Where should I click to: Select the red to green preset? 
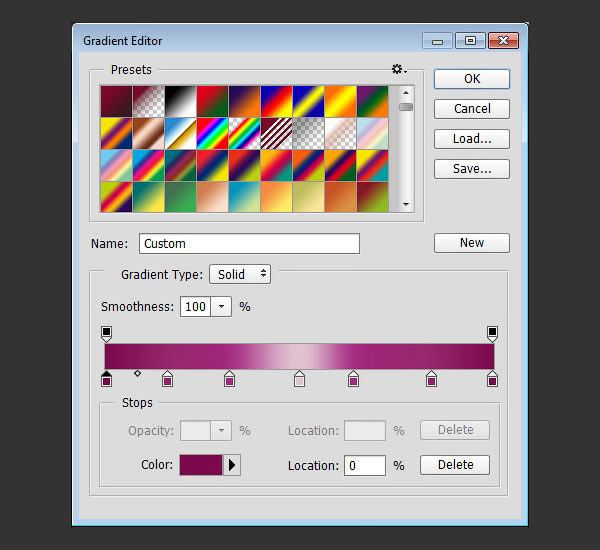point(212,101)
